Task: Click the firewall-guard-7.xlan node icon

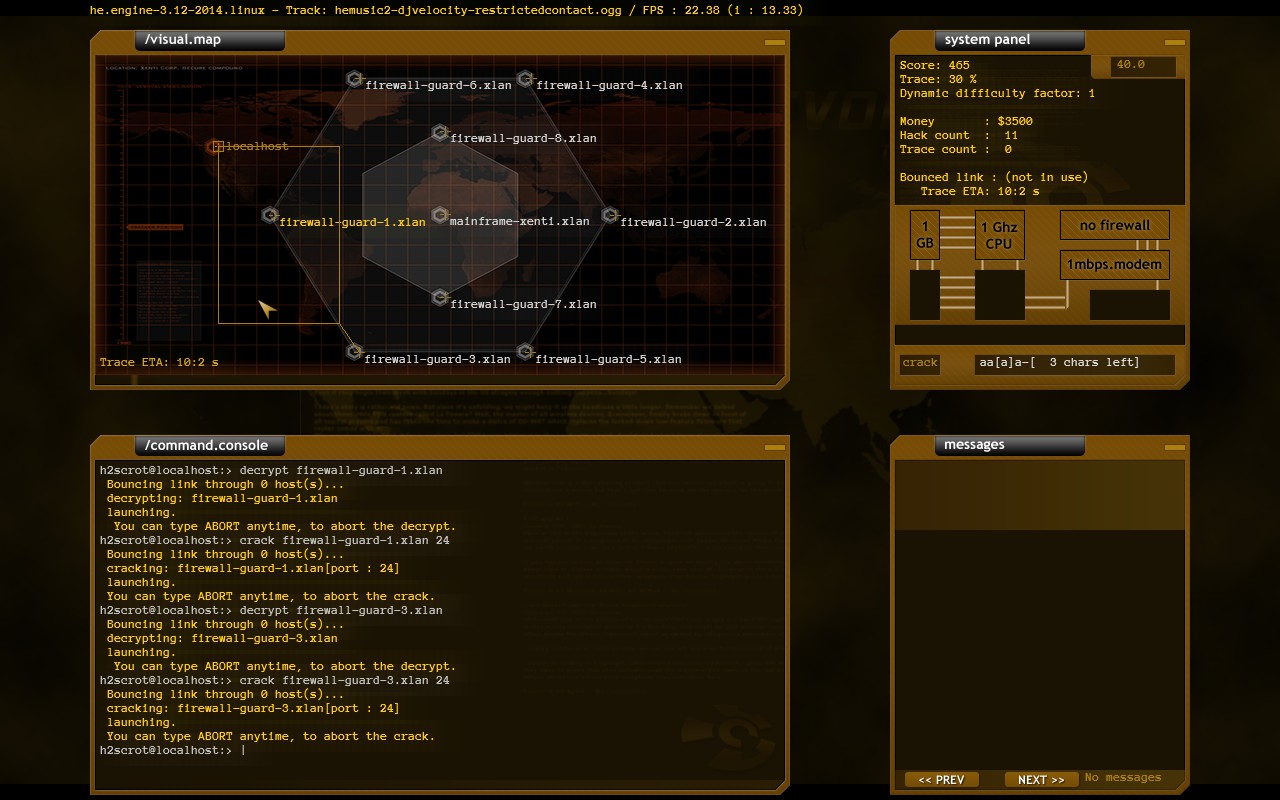Action: tap(439, 297)
